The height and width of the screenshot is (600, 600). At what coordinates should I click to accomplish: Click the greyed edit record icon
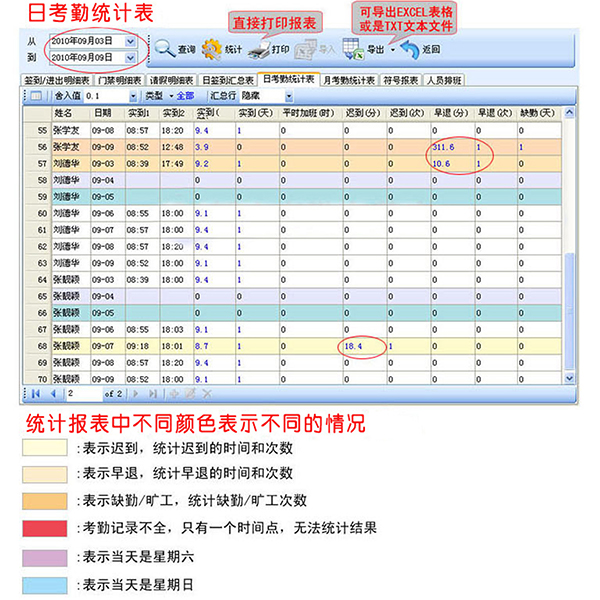point(191,393)
